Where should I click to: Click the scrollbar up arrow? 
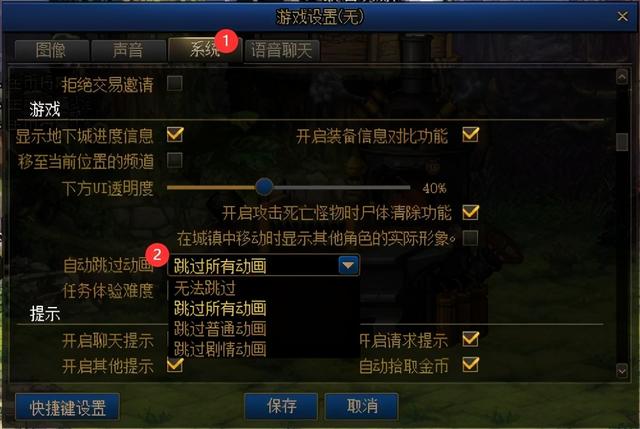[x=622, y=77]
